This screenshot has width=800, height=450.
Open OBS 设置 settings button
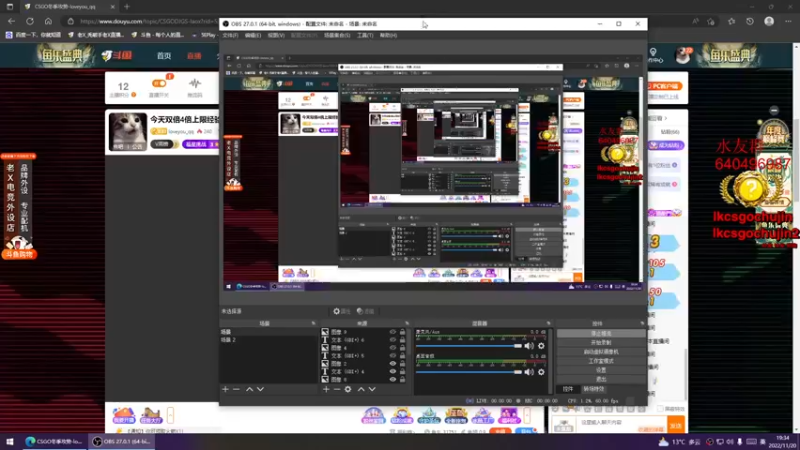[601, 370]
